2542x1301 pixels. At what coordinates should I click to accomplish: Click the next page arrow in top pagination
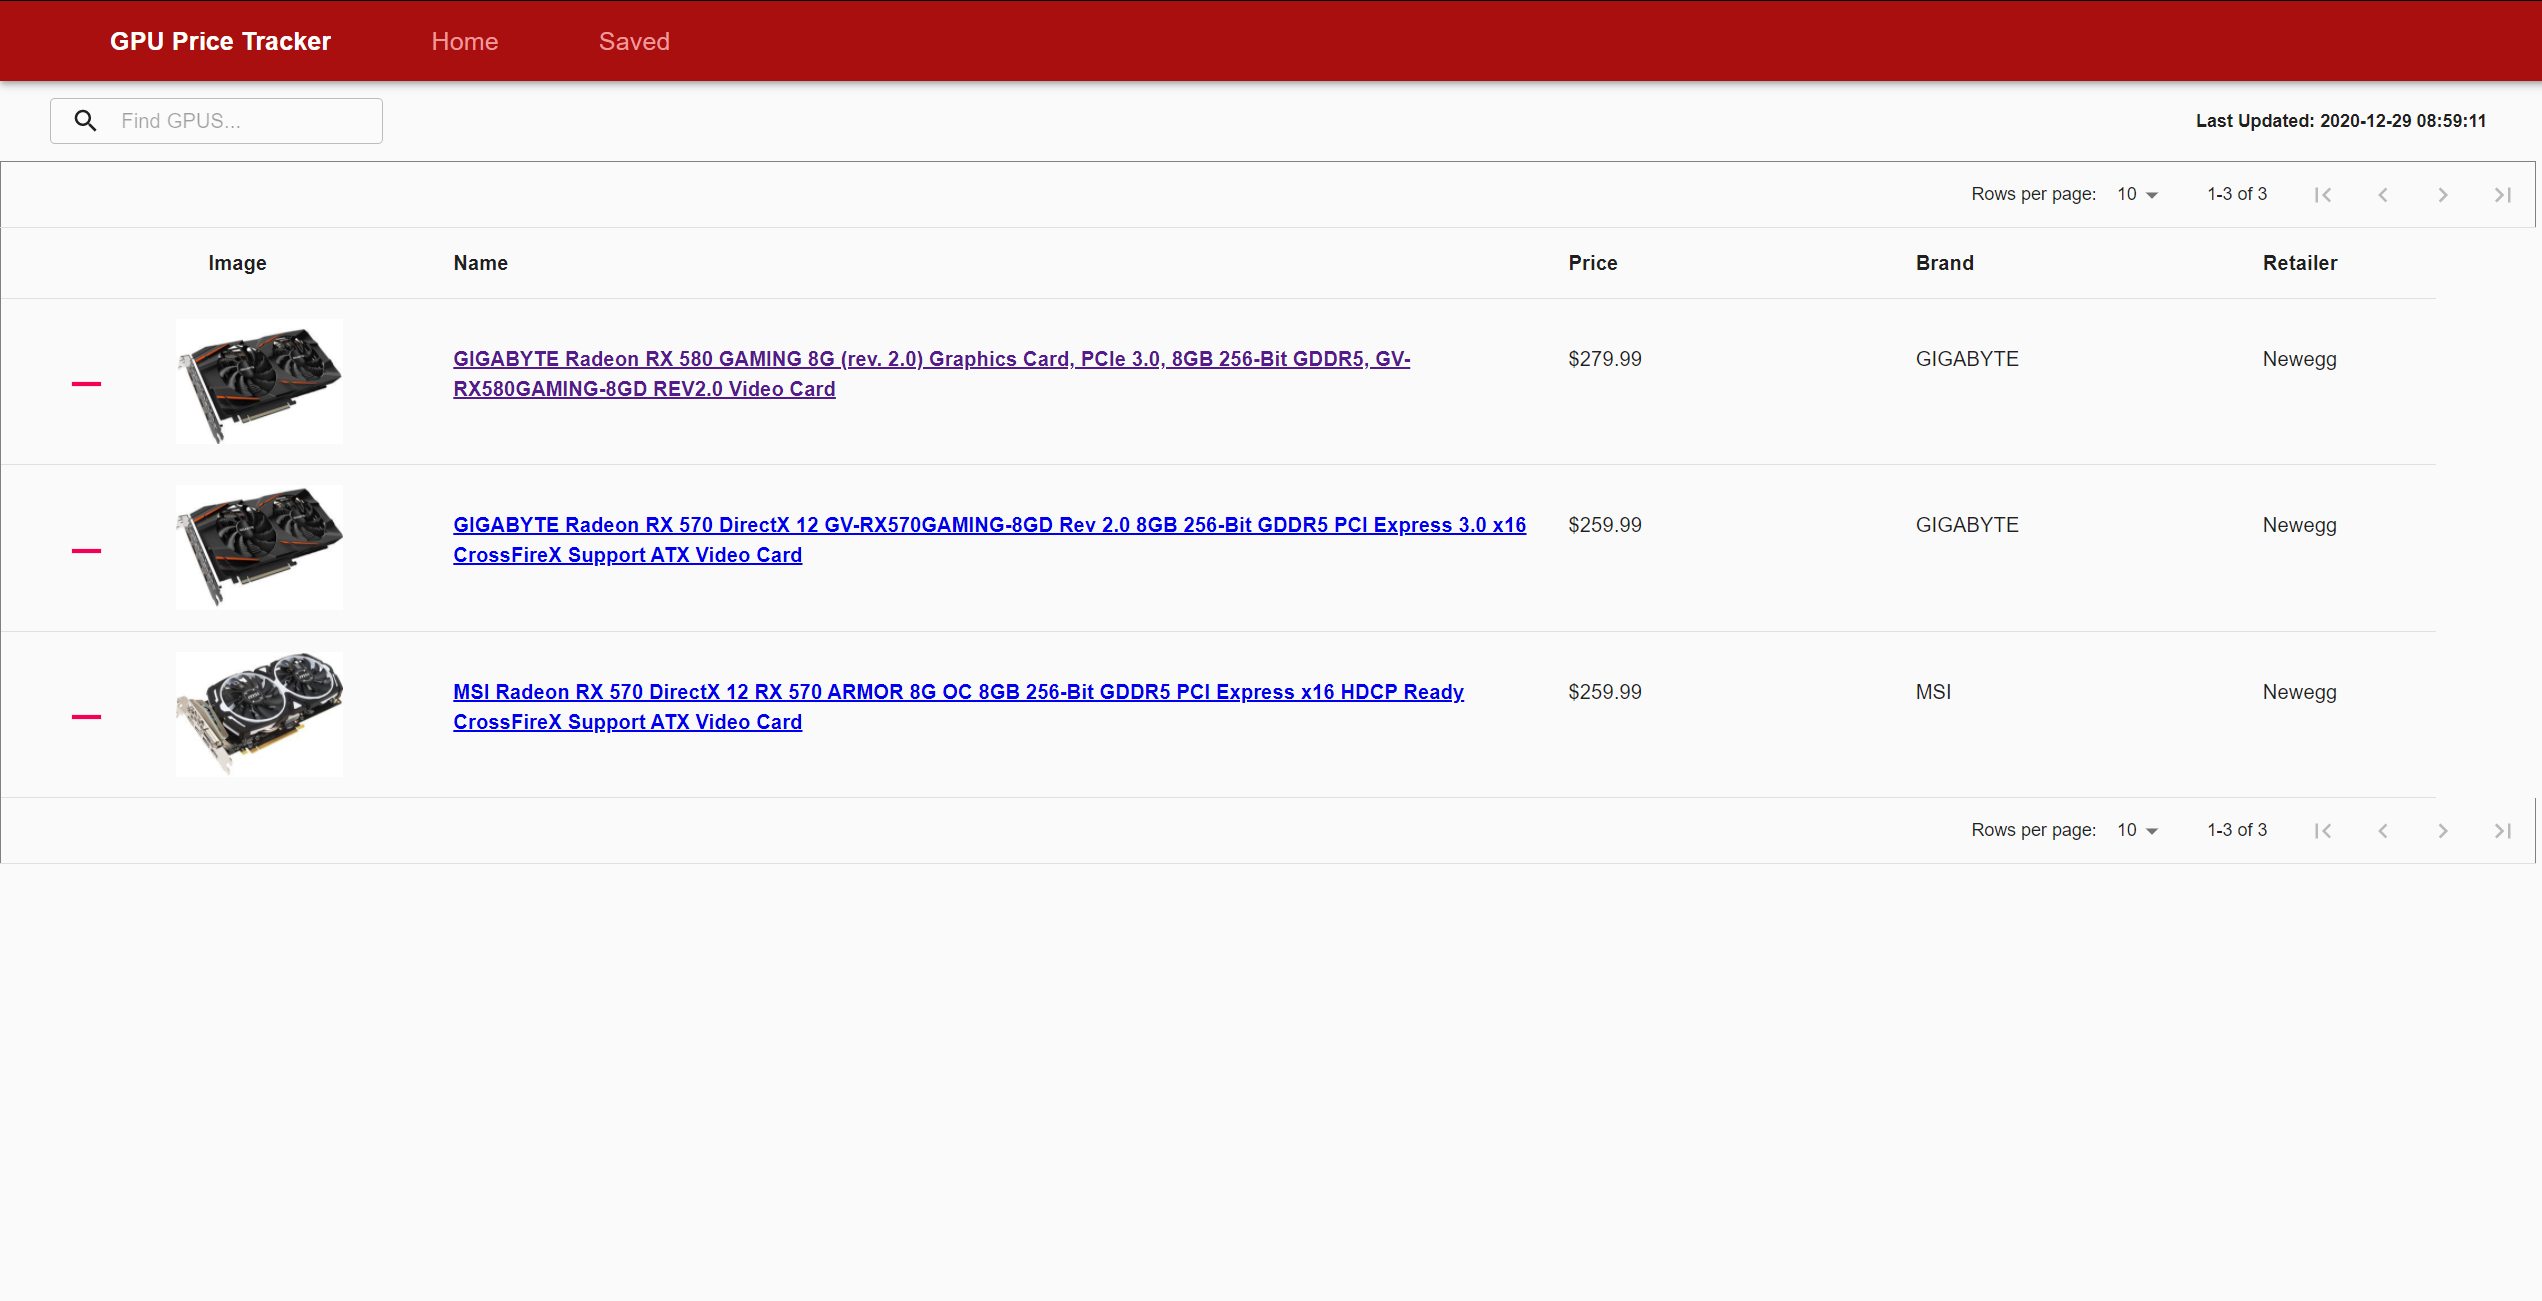click(x=2443, y=194)
